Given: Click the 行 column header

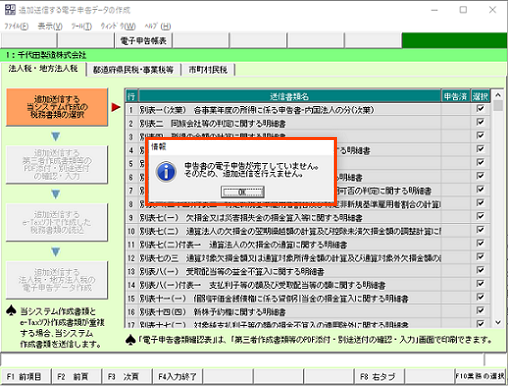Looking at the screenshot, I should click(131, 96).
